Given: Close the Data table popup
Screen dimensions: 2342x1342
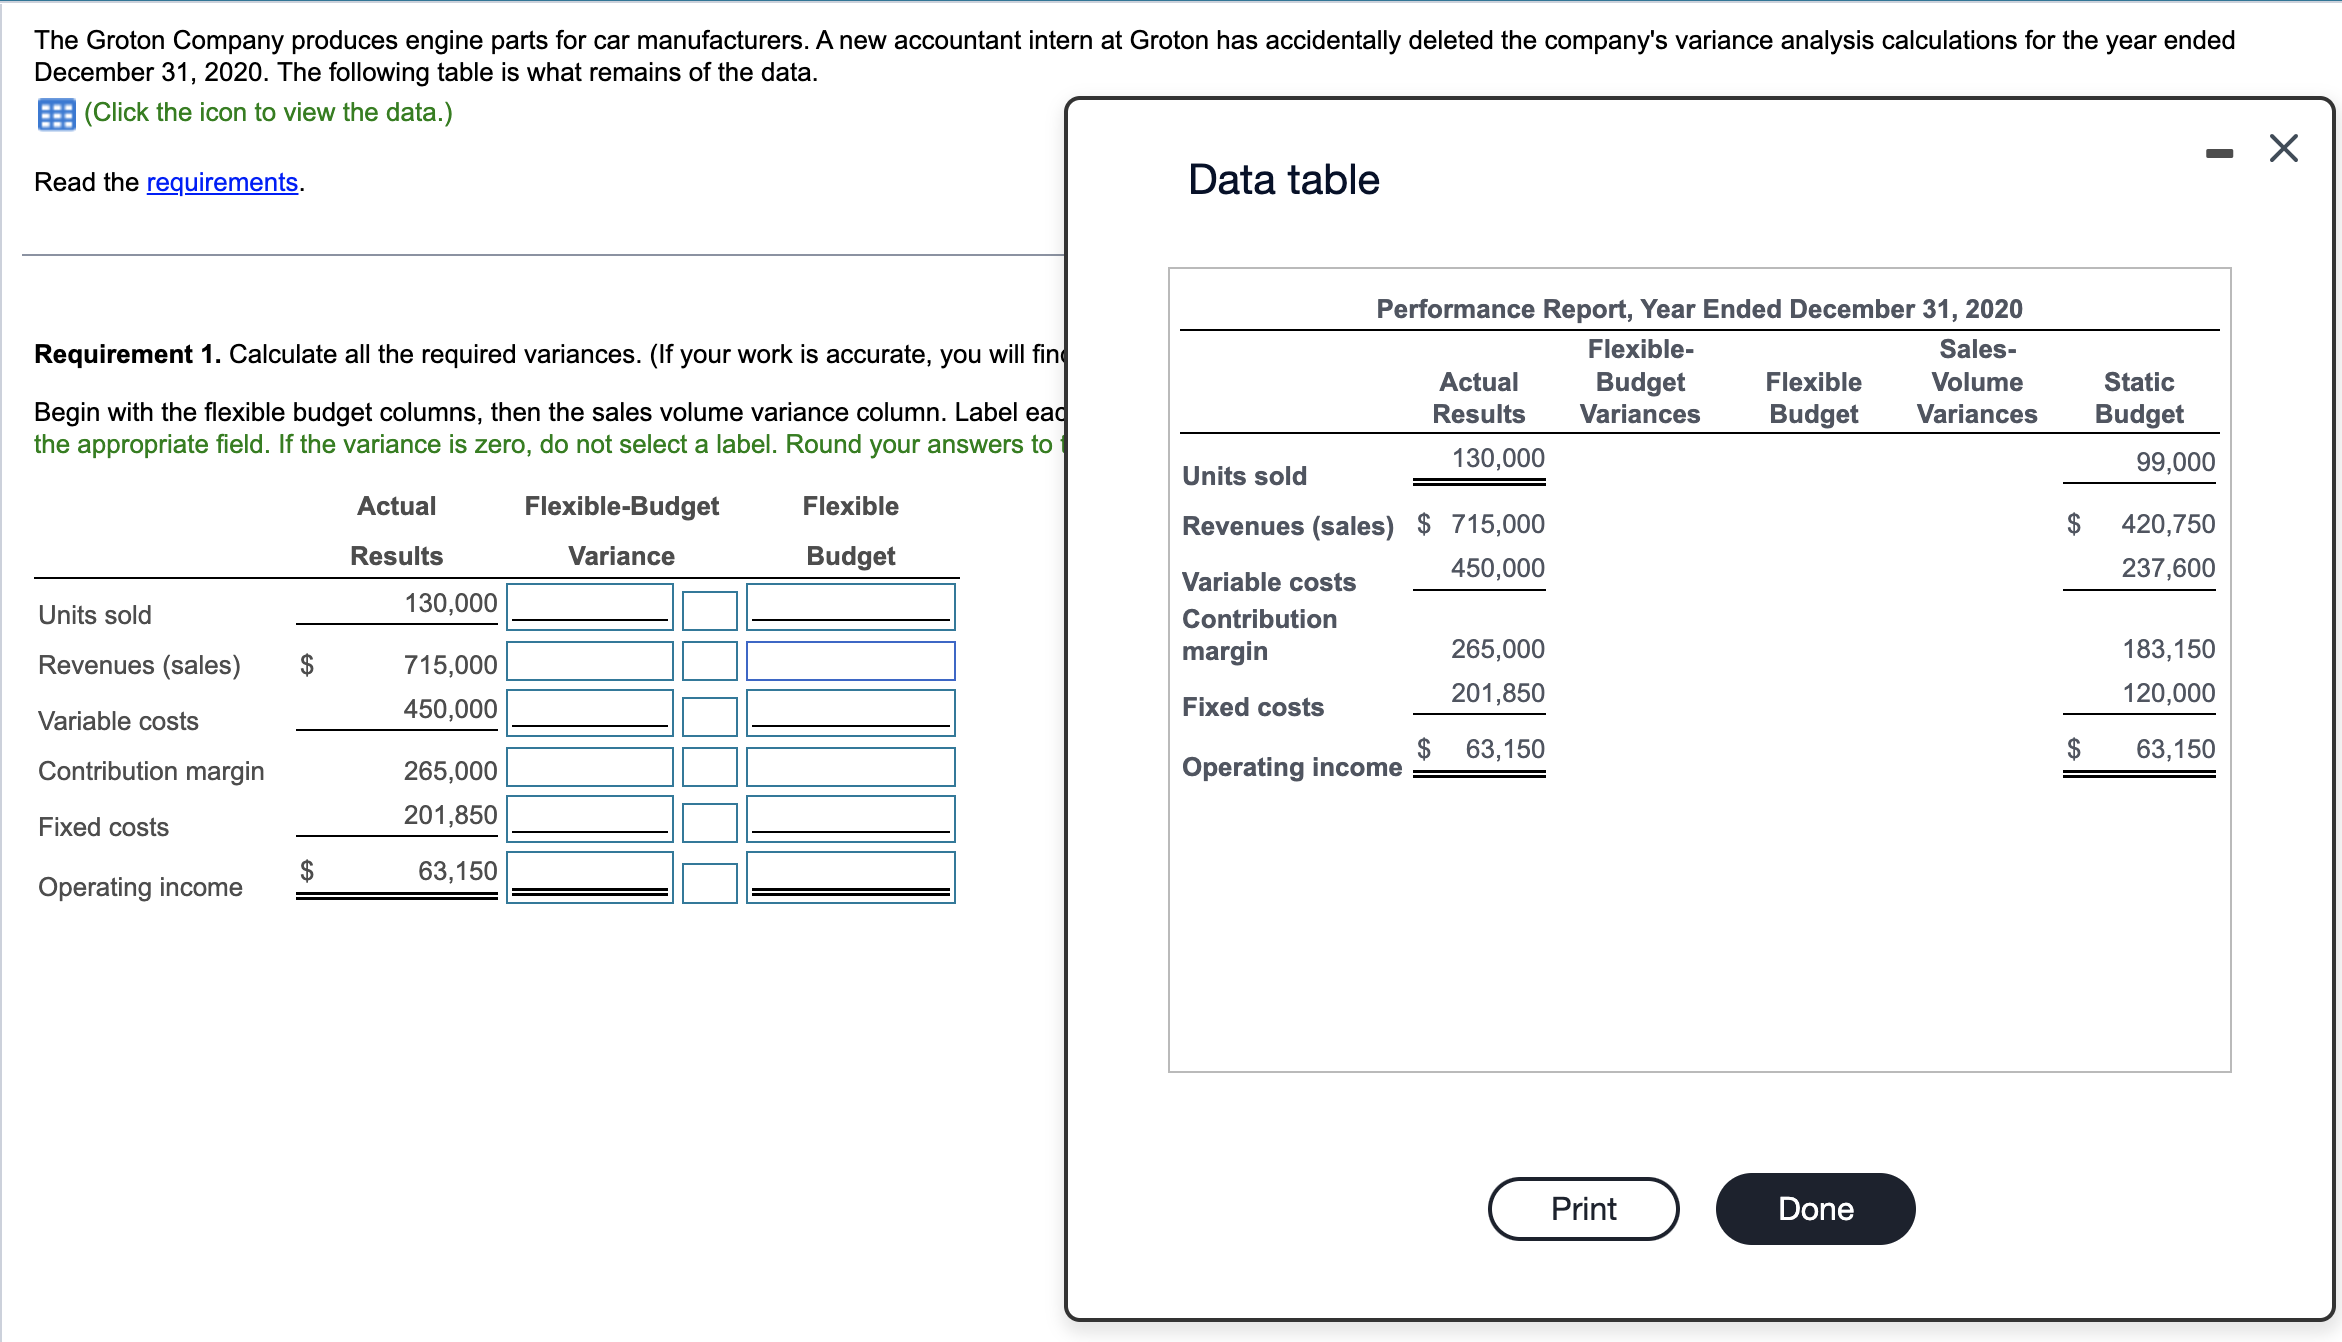Looking at the screenshot, I should [x=2283, y=149].
